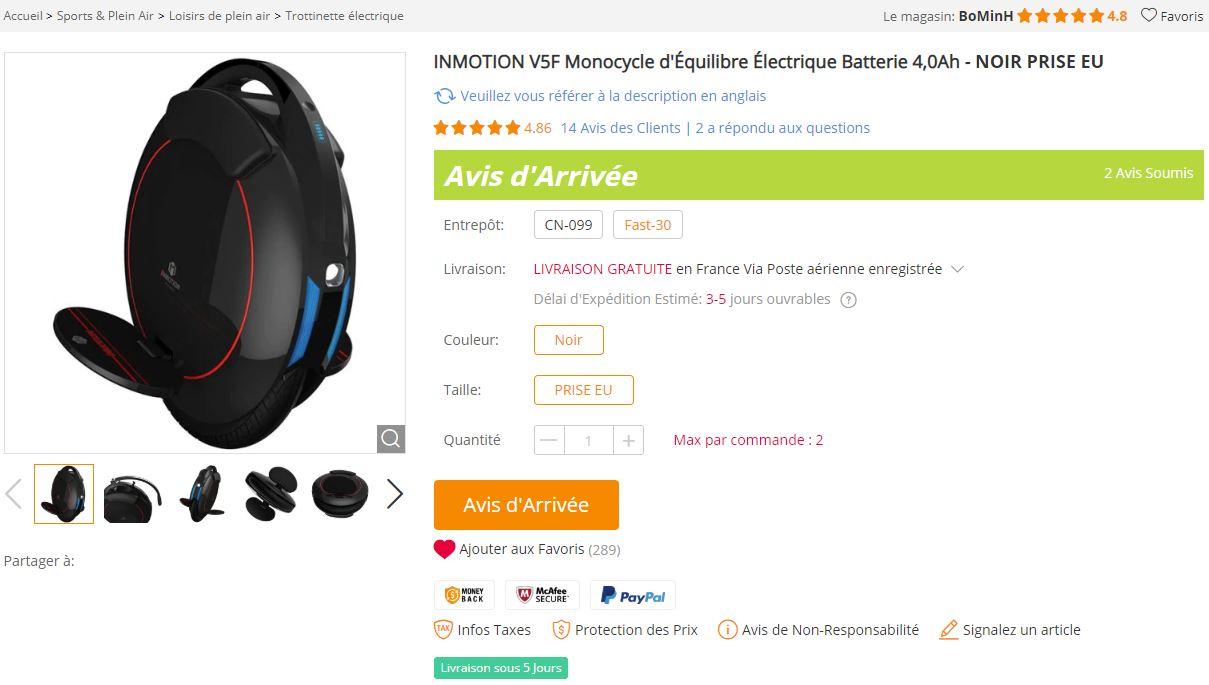The image size is (1209, 685).
Task: Click the translate refresh icon beside description notice
Action: point(444,96)
